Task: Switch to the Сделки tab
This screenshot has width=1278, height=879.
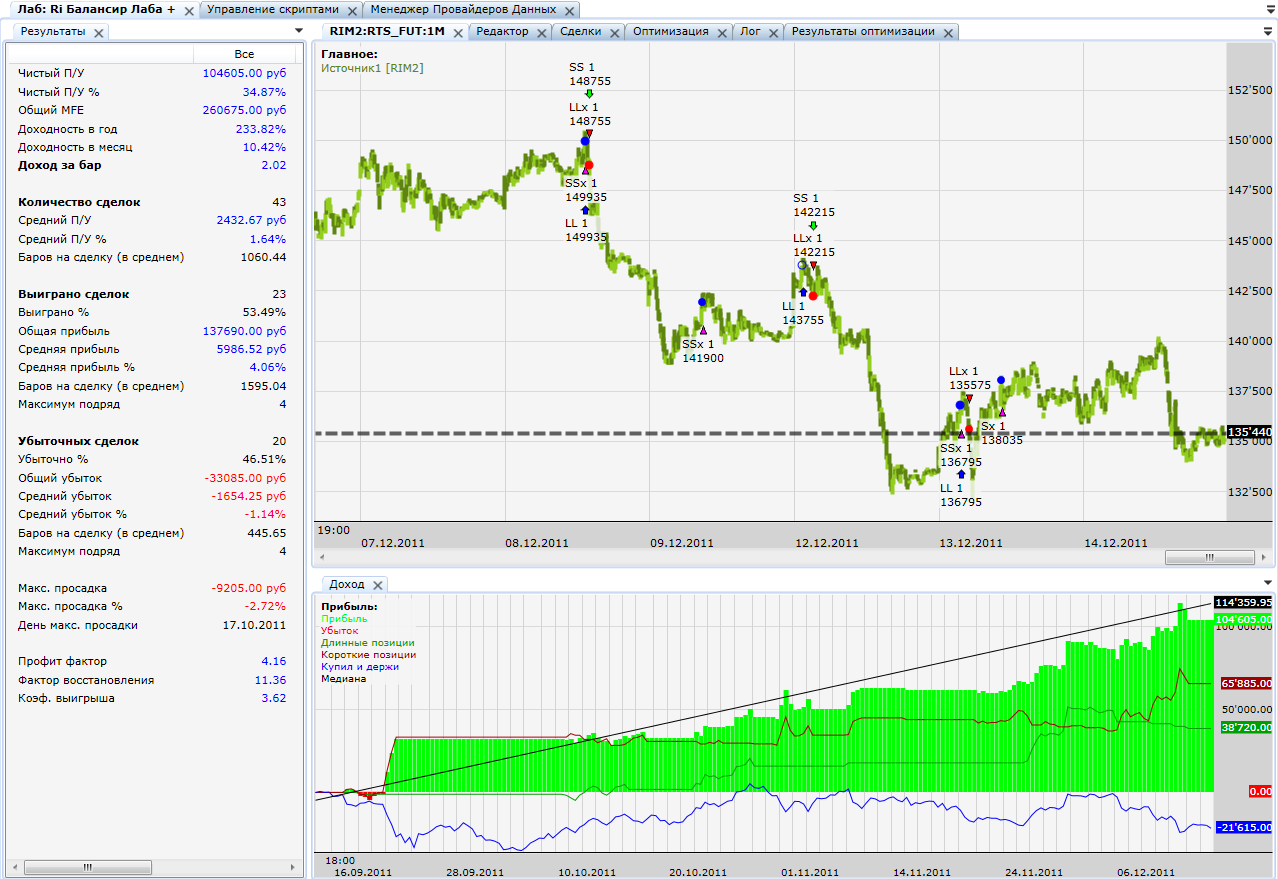Action: tap(580, 31)
